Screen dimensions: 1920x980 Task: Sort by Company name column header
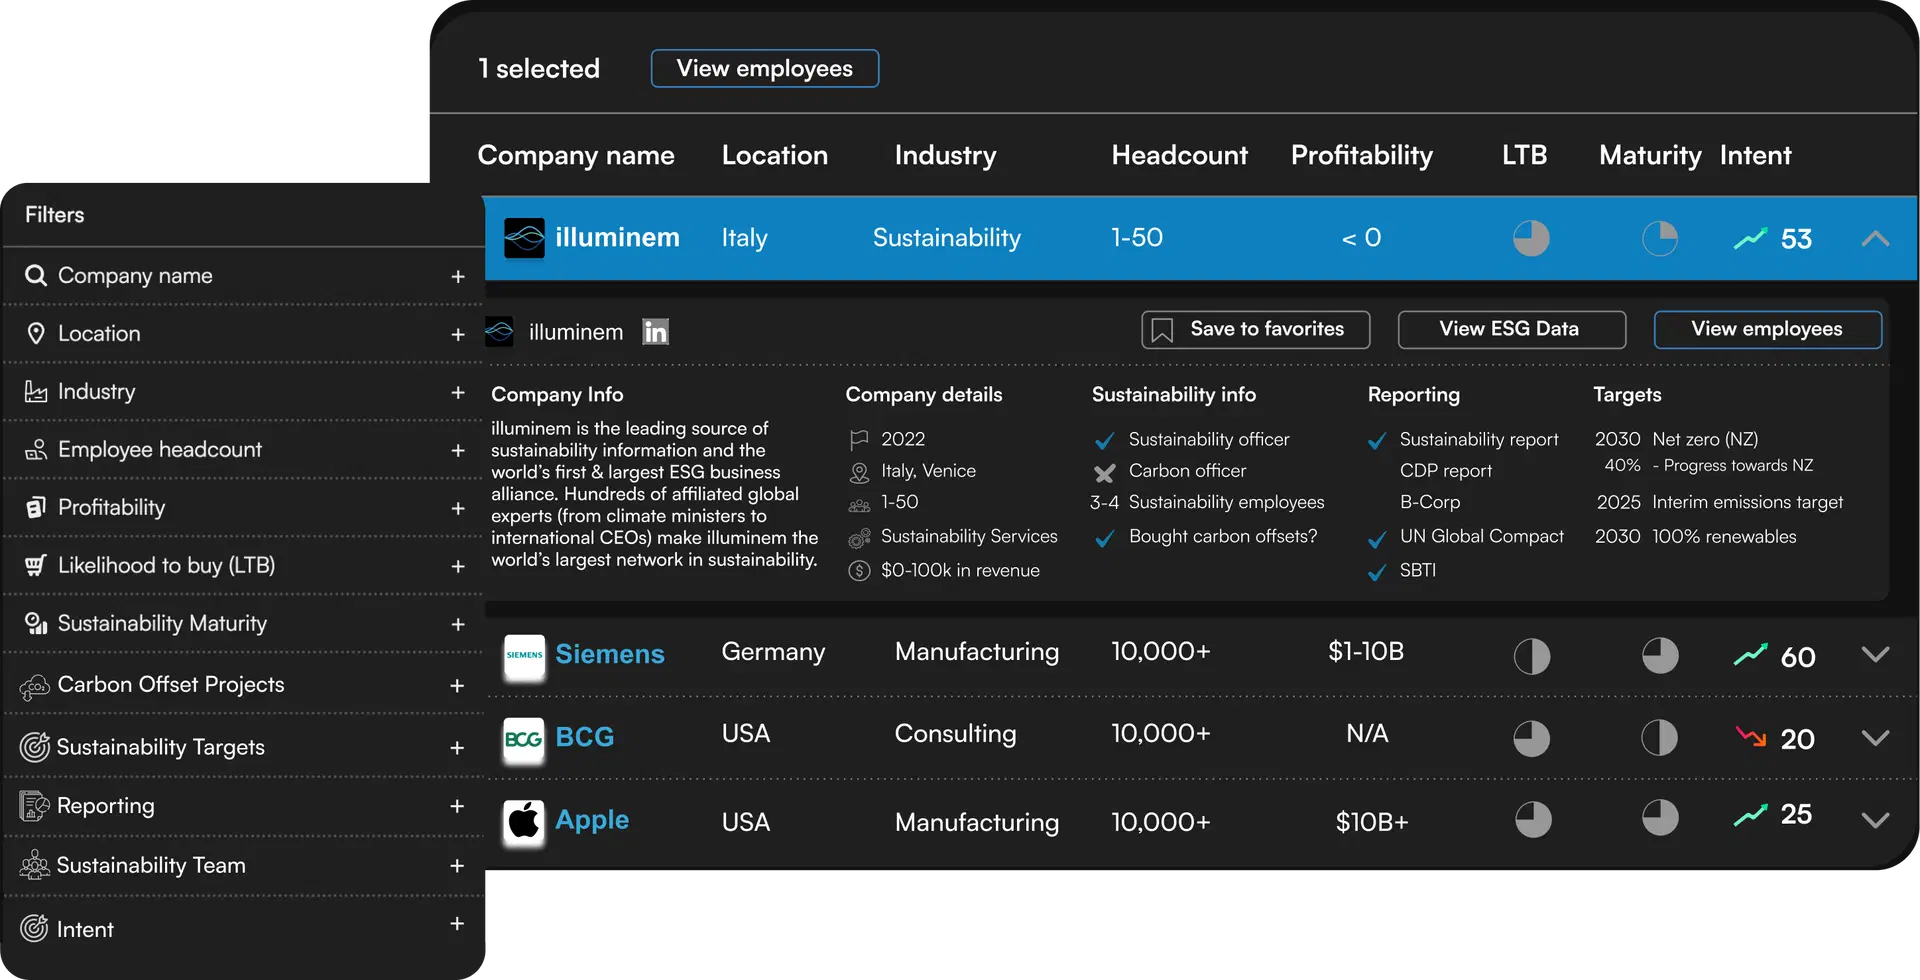pyautogui.click(x=576, y=155)
